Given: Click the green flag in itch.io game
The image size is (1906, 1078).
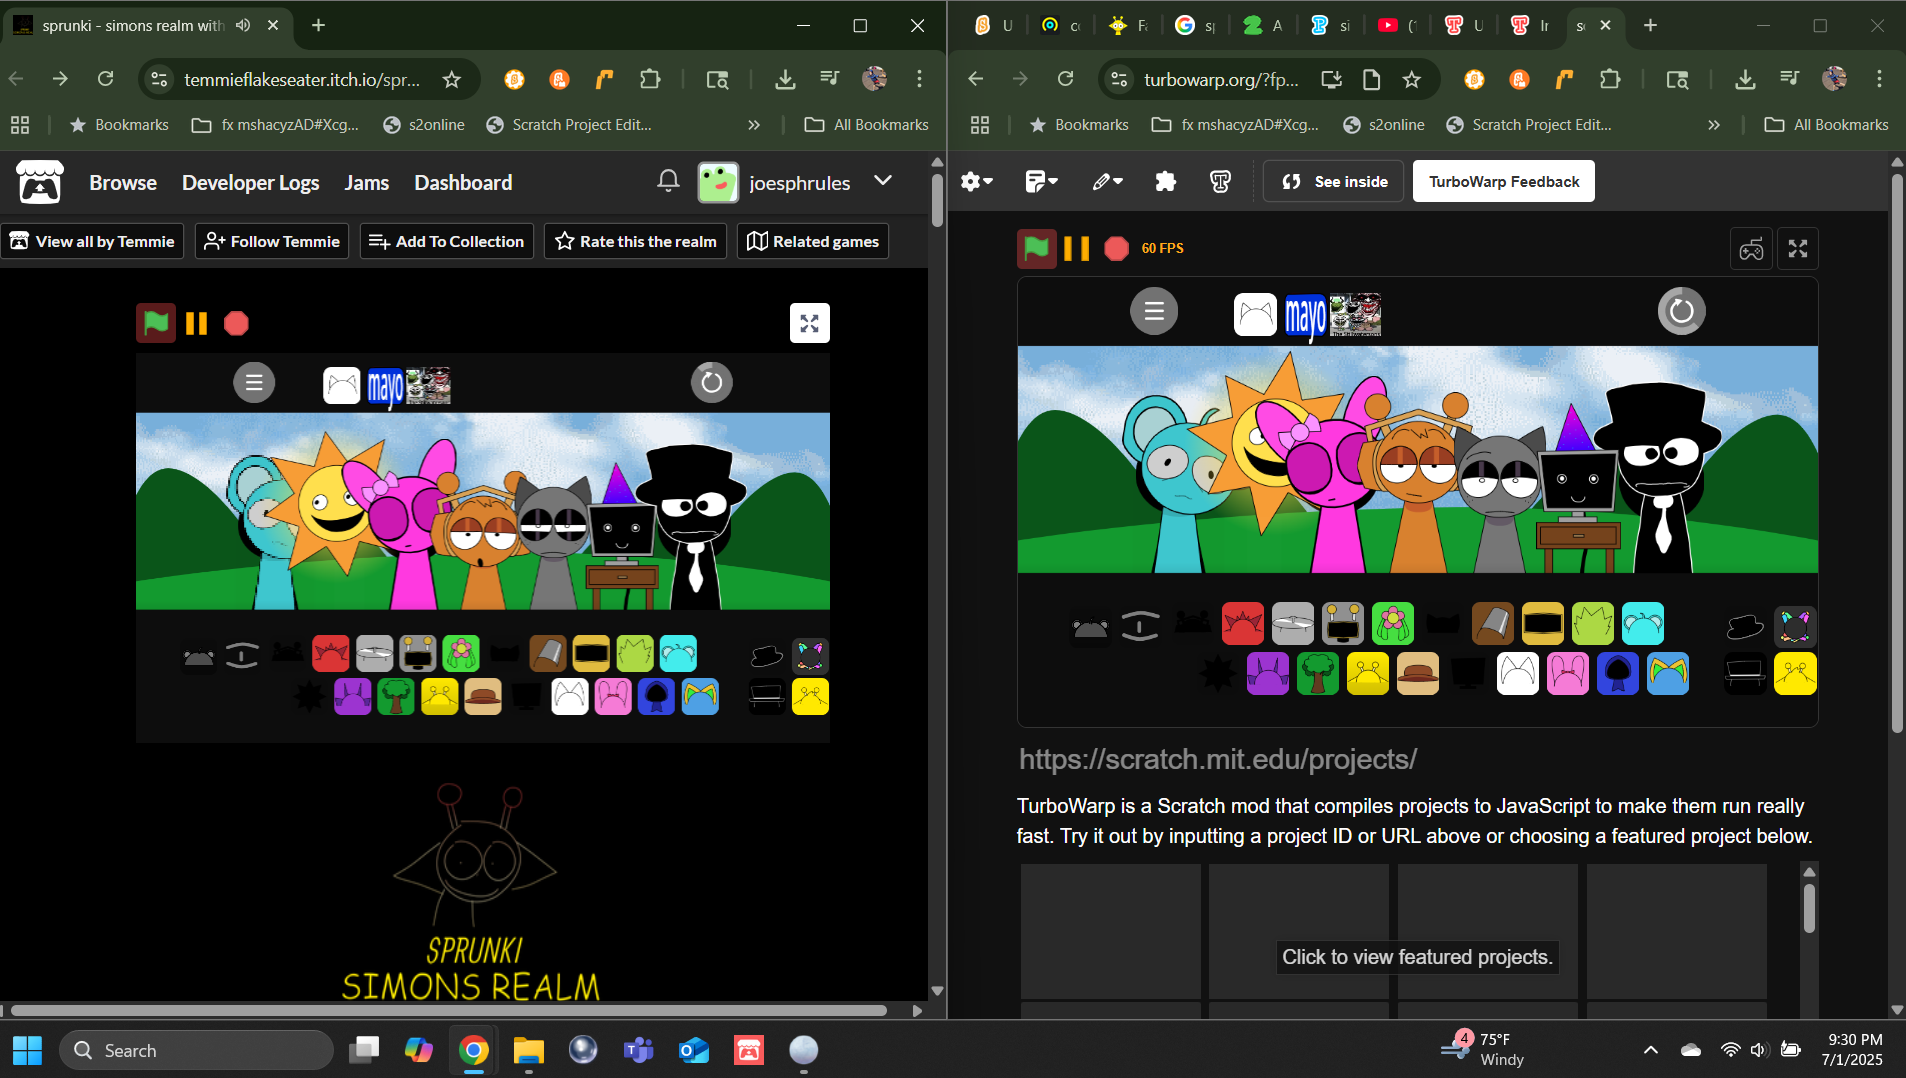Looking at the screenshot, I should pos(156,323).
